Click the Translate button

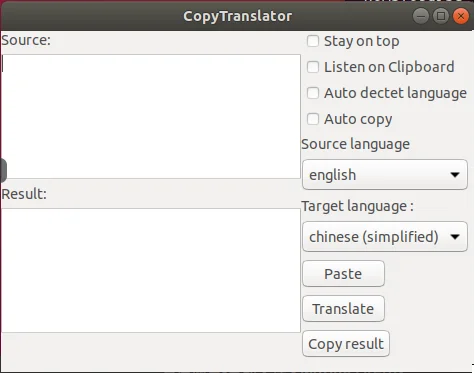pyautogui.click(x=343, y=309)
